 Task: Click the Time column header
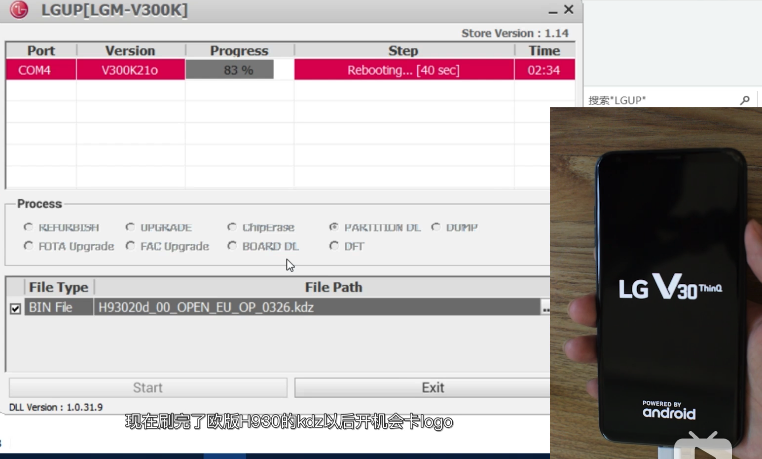pyautogui.click(x=544, y=51)
